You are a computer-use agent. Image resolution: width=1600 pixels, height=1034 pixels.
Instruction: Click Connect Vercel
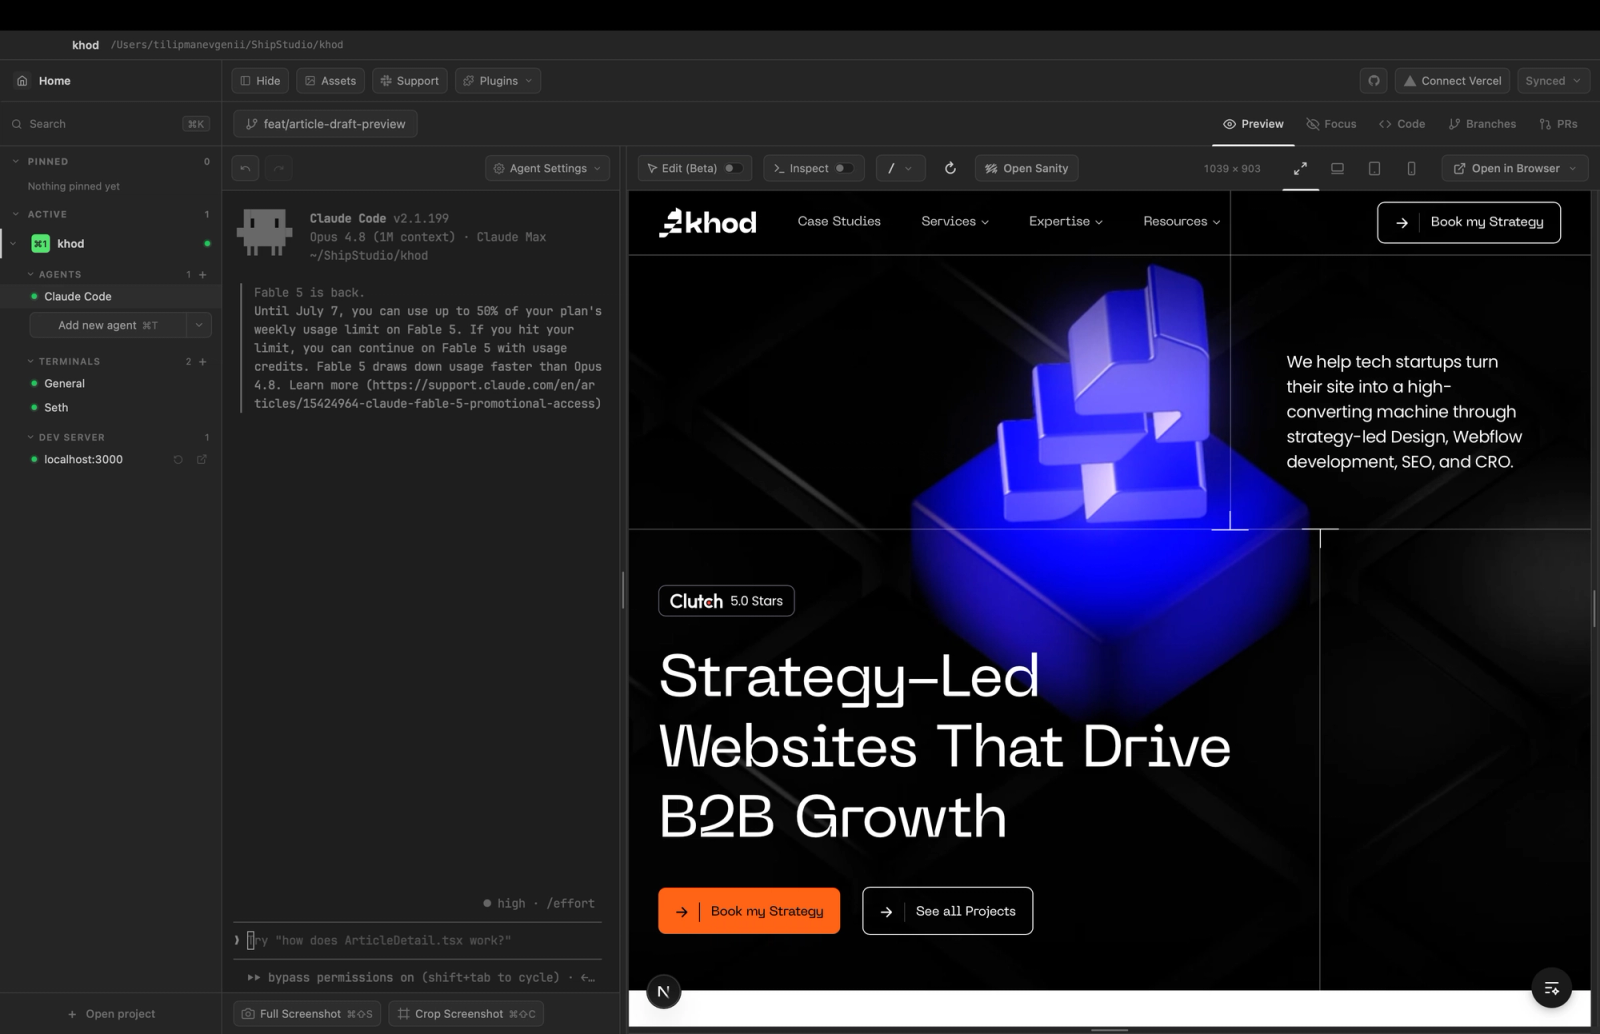(1452, 81)
